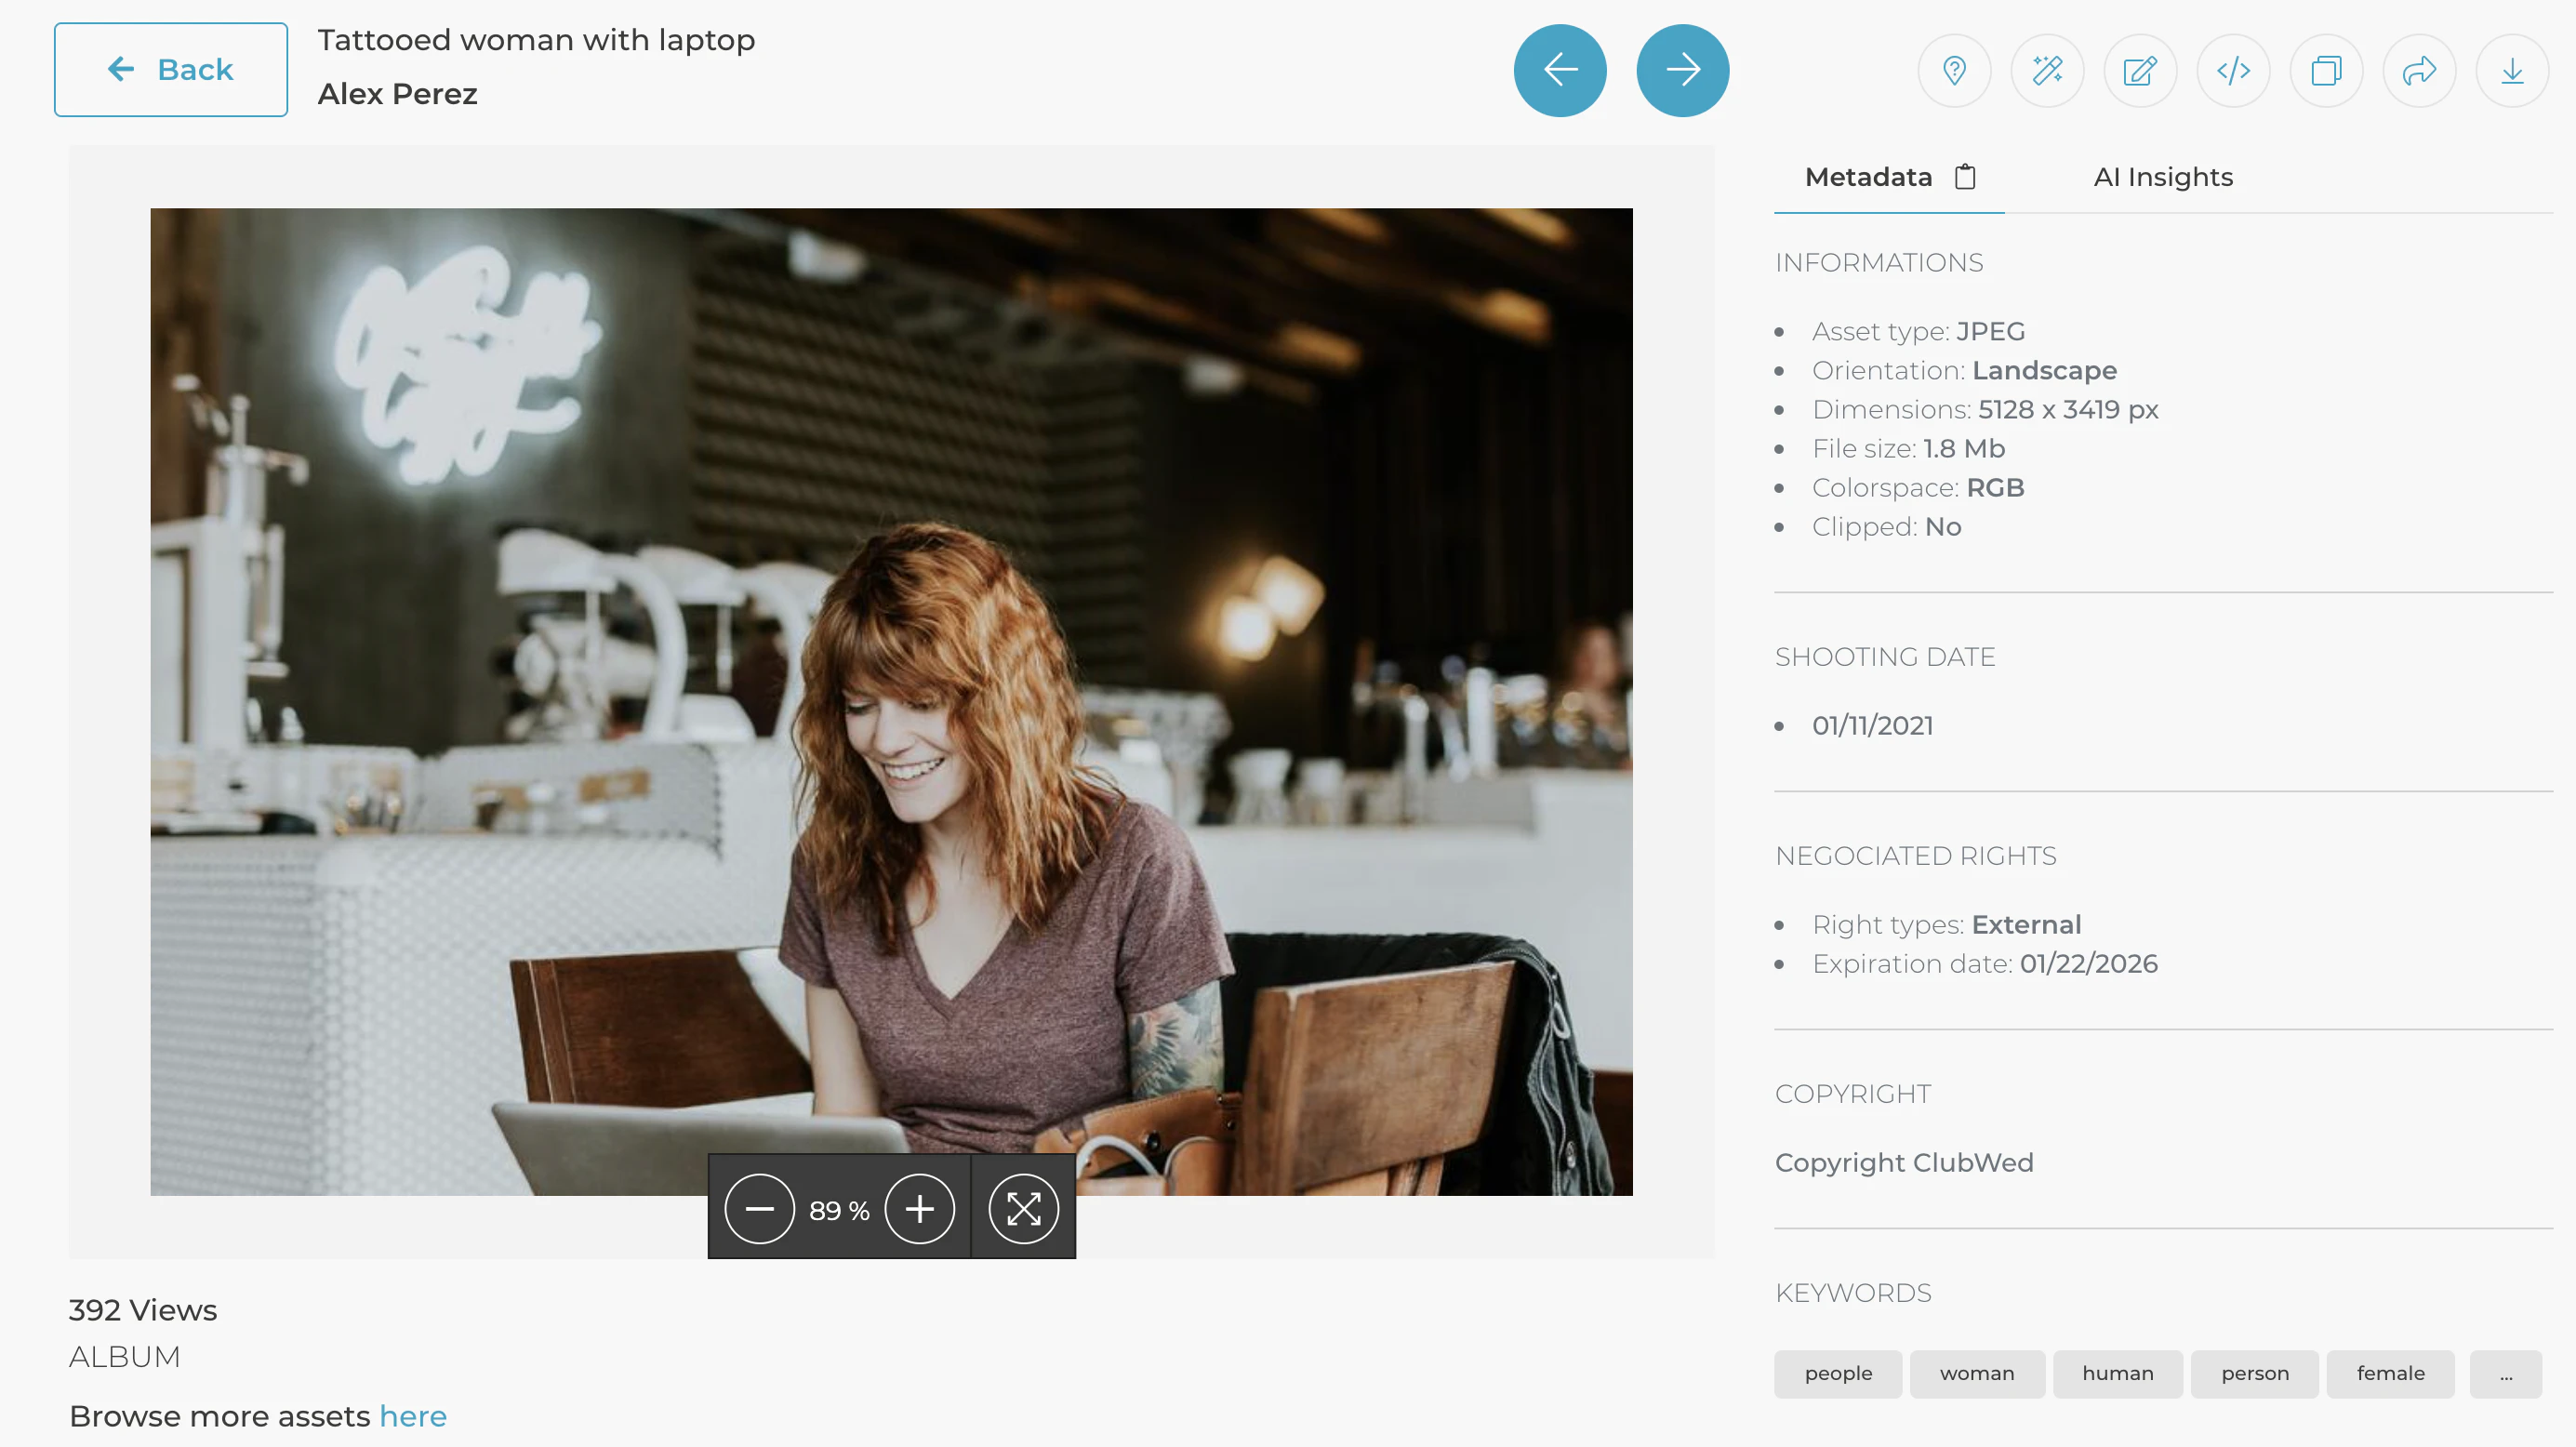Image resolution: width=2576 pixels, height=1447 pixels.
Task: Select the 'woman' keyword tag
Action: pyautogui.click(x=1976, y=1373)
